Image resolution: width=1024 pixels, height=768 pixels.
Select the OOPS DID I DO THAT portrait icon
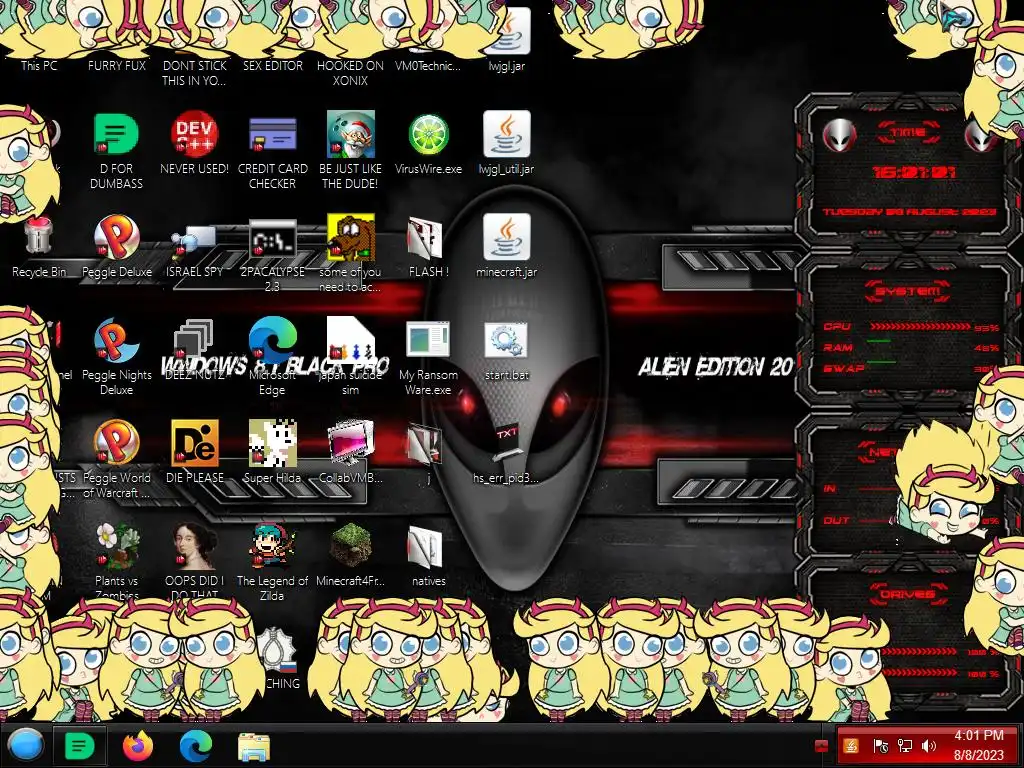click(194, 546)
